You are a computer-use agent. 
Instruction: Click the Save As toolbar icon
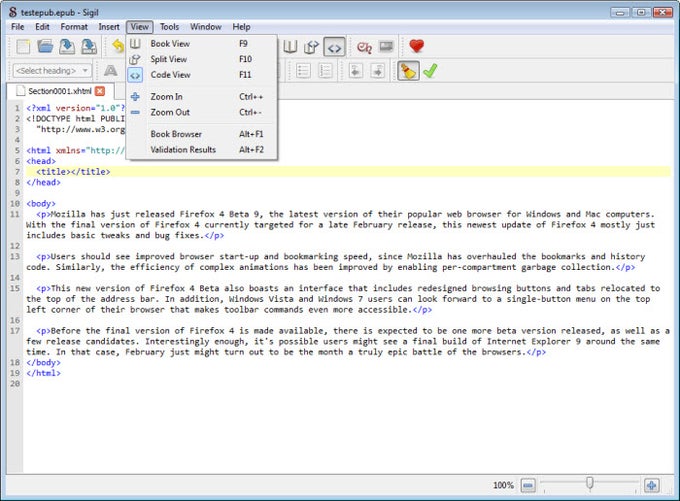point(89,46)
